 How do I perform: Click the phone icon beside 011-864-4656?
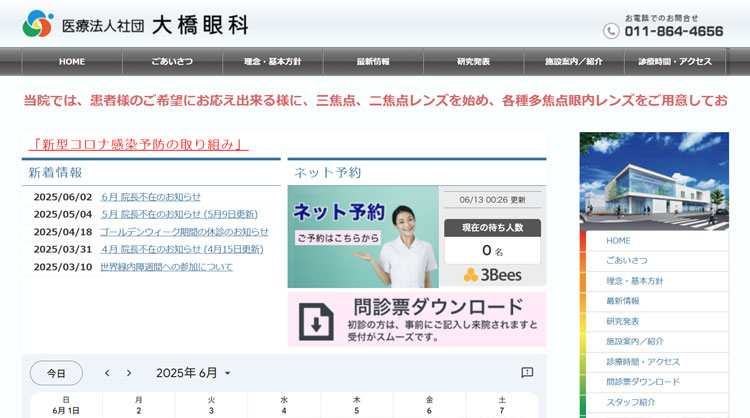(611, 31)
